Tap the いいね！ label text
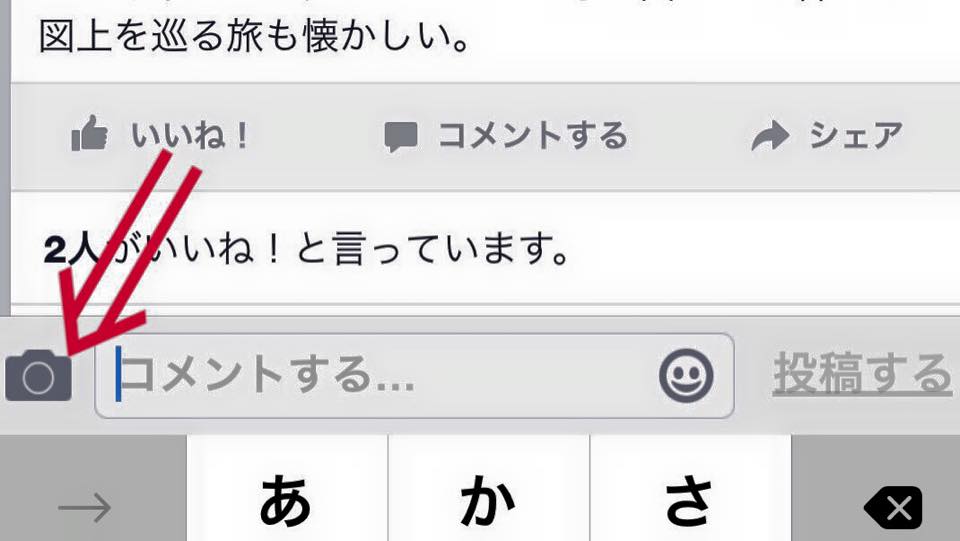Viewport: 960px width, 541px height. (190, 135)
